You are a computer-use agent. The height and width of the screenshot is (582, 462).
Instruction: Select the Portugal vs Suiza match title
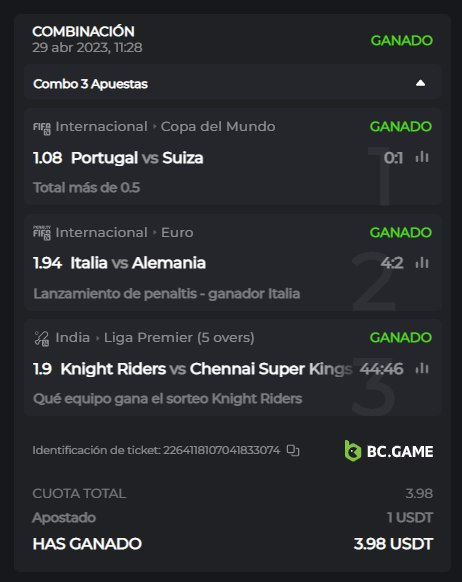[137, 158]
